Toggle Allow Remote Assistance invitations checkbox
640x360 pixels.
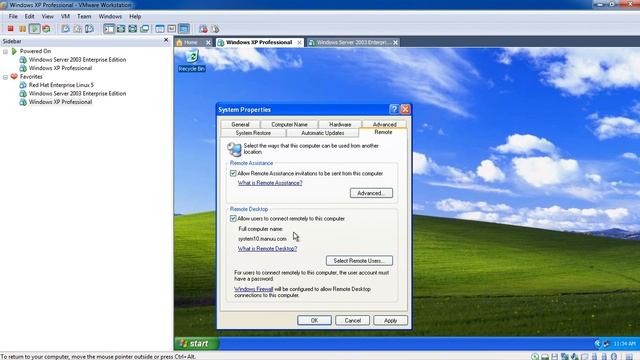(x=233, y=173)
